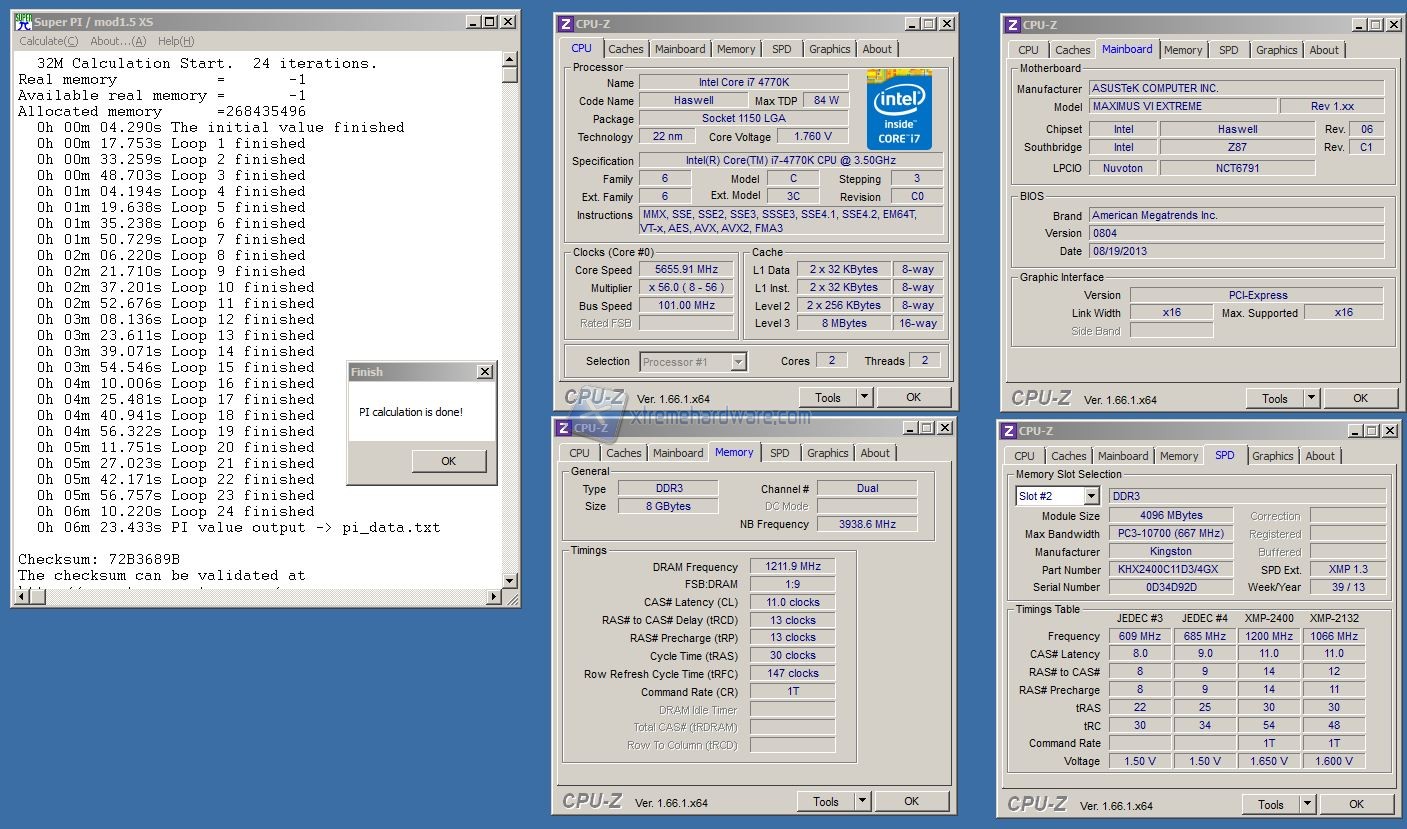Screen dimensions: 1407x829
Task: Click CPU-Z icon in Memory window title
Action: pyautogui.click(x=565, y=428)
